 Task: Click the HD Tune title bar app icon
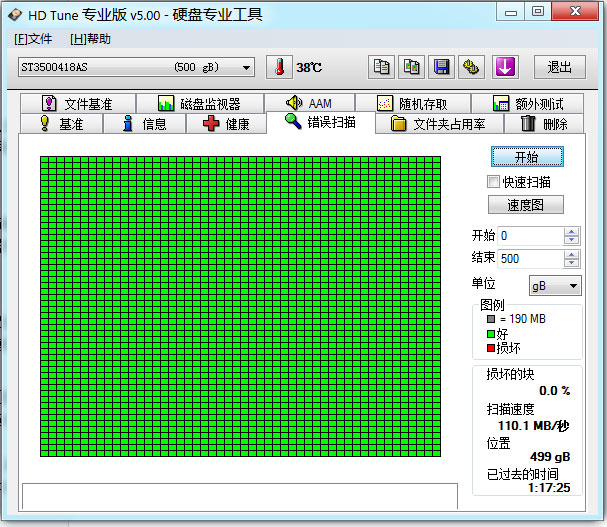pos(15,15)
